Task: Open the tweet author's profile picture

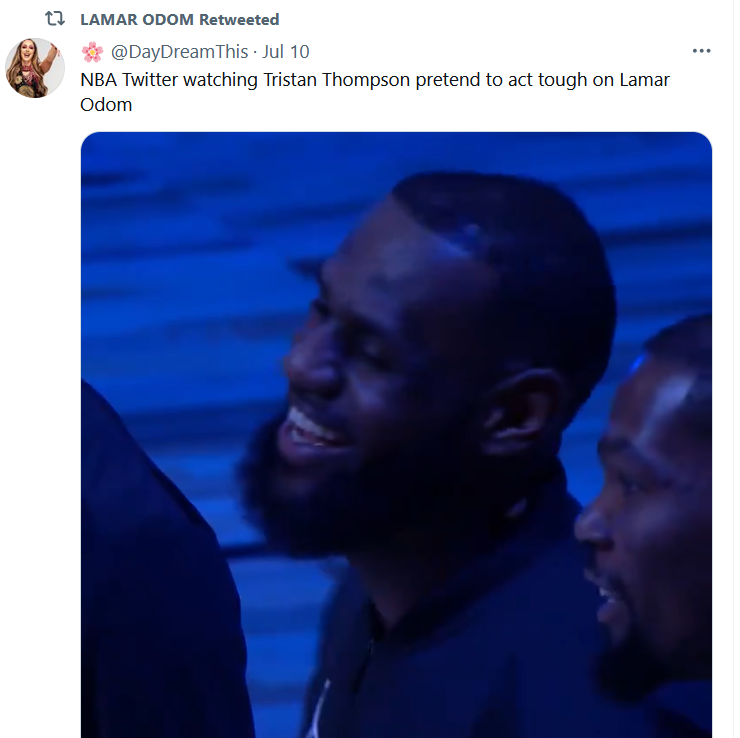Action: pyautogui.click(x=34, y=68)
